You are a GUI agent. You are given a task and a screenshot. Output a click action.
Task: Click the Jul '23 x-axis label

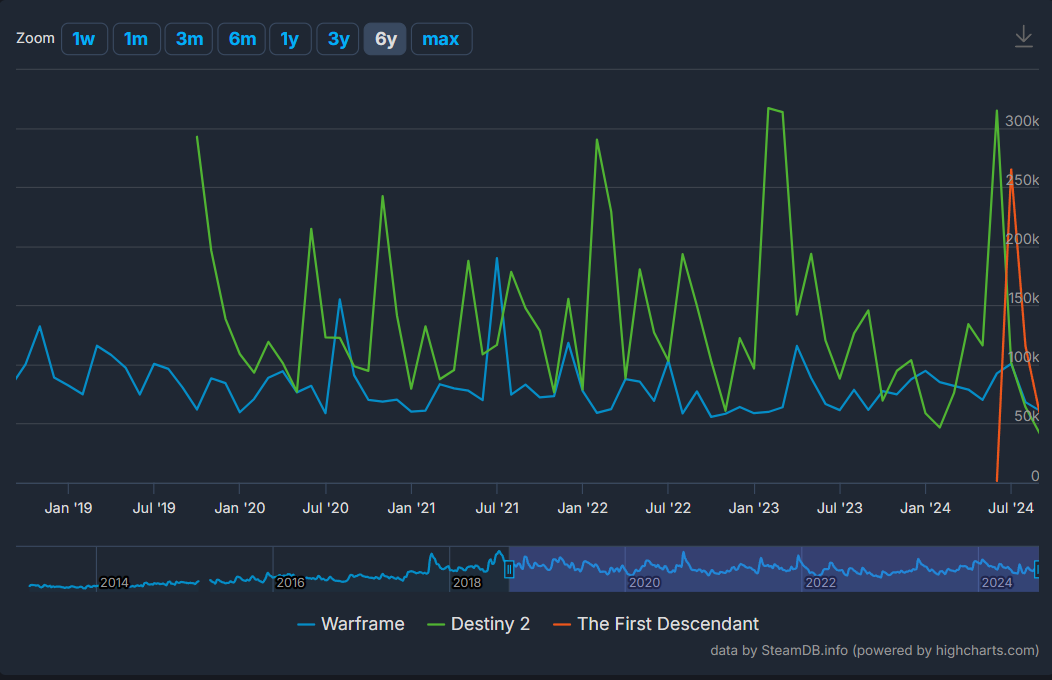pyautogui.click(x=839, y=508)
